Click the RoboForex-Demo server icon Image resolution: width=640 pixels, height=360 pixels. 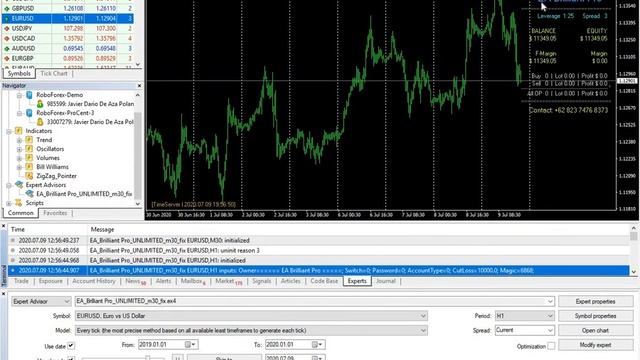(x=29, y=95)
